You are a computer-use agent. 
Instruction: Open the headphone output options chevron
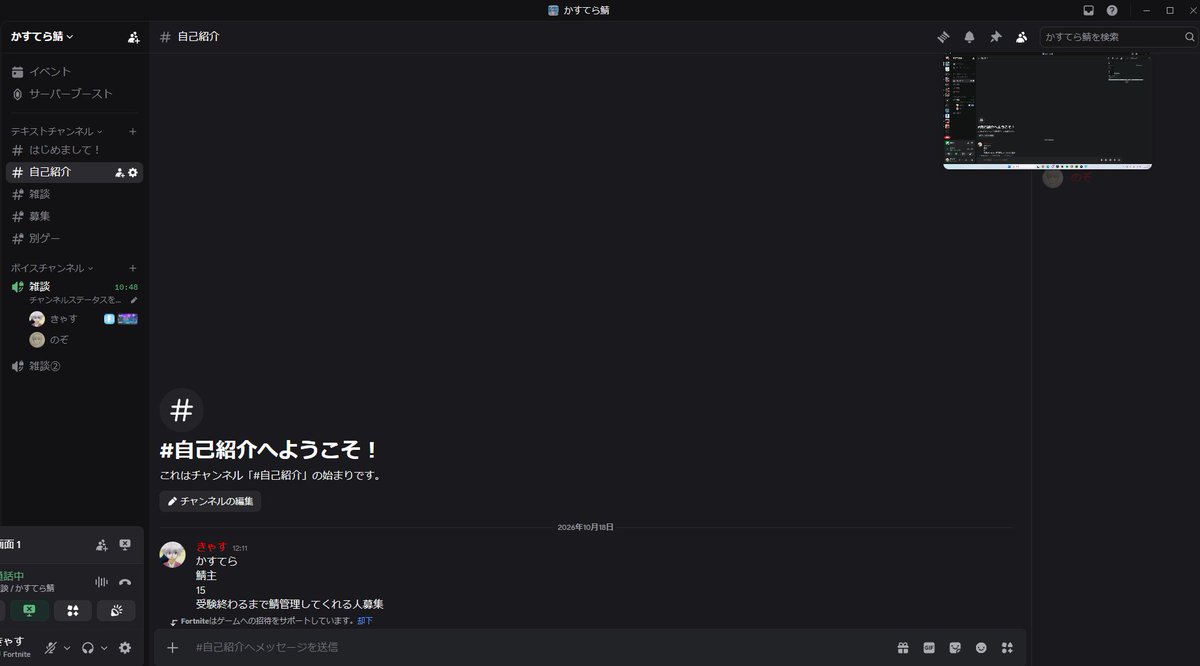(x=104, y=648)
